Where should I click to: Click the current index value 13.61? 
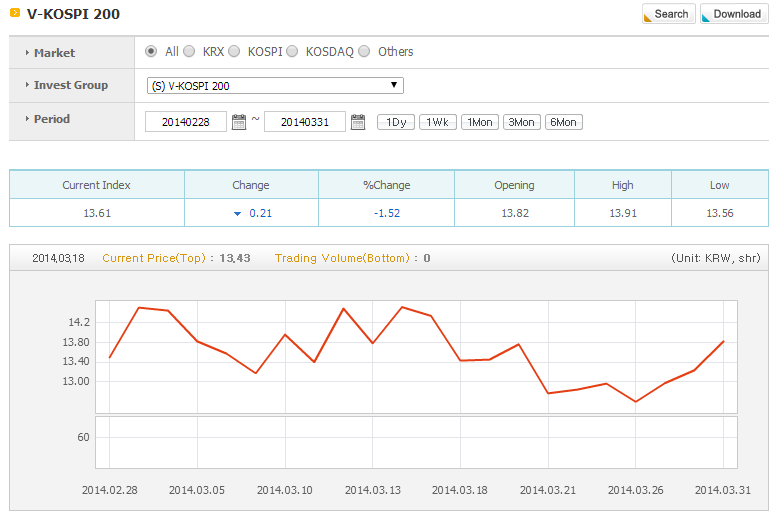click(x=97, y=213)
